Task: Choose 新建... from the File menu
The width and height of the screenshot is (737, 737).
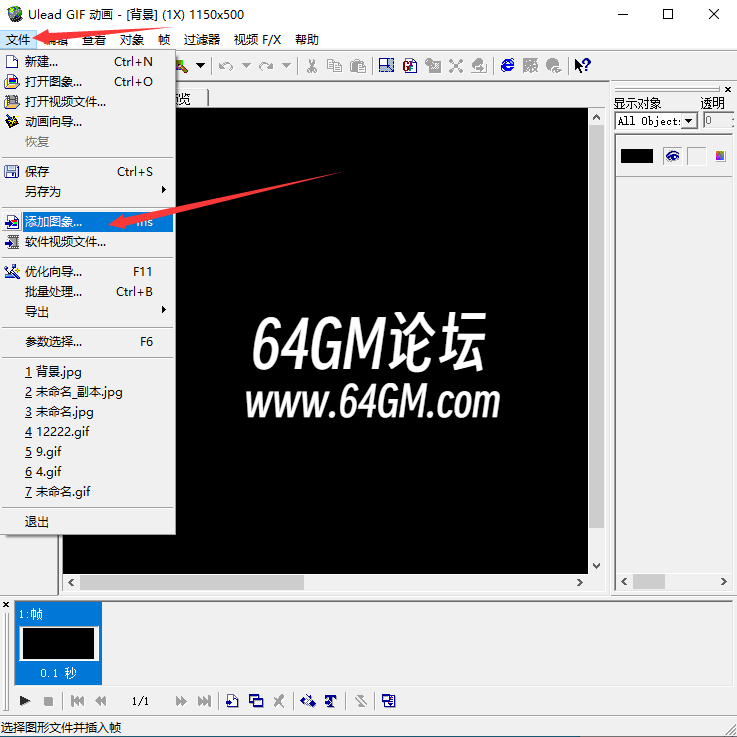Action: click(x=88, y=62)
